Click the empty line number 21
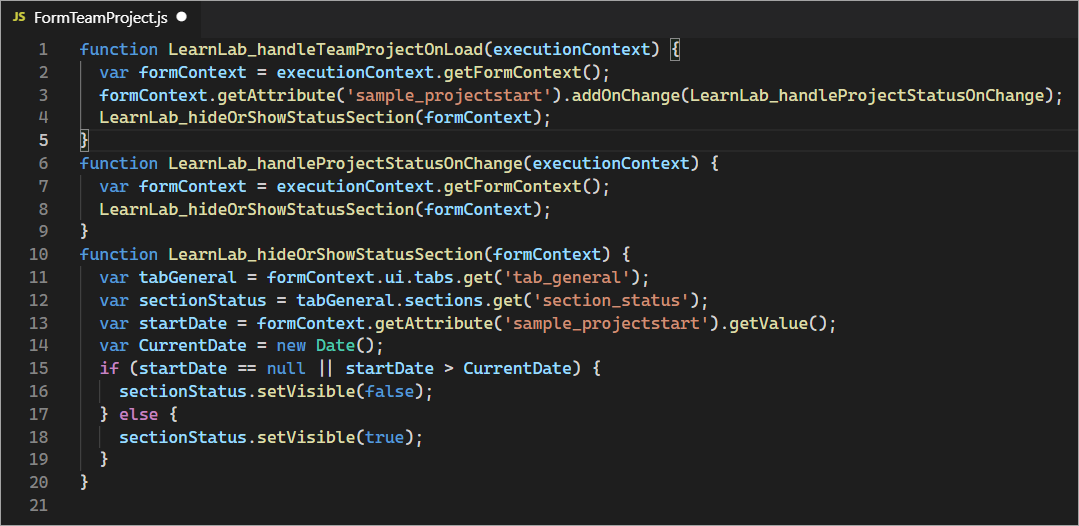Screen dimensions: 1079x526 tap(38, 505)
